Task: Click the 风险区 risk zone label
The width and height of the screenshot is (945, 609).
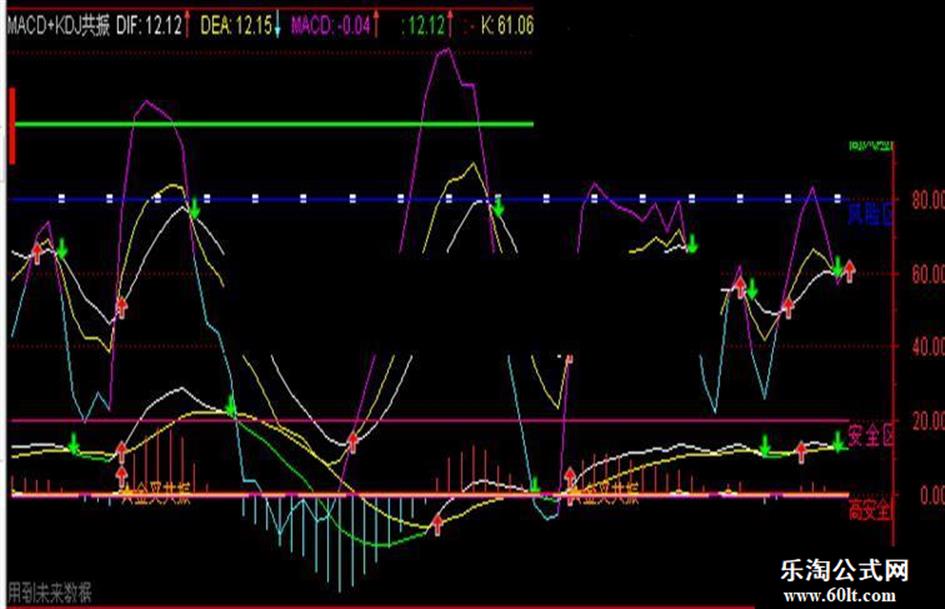Action: (870, 213)
